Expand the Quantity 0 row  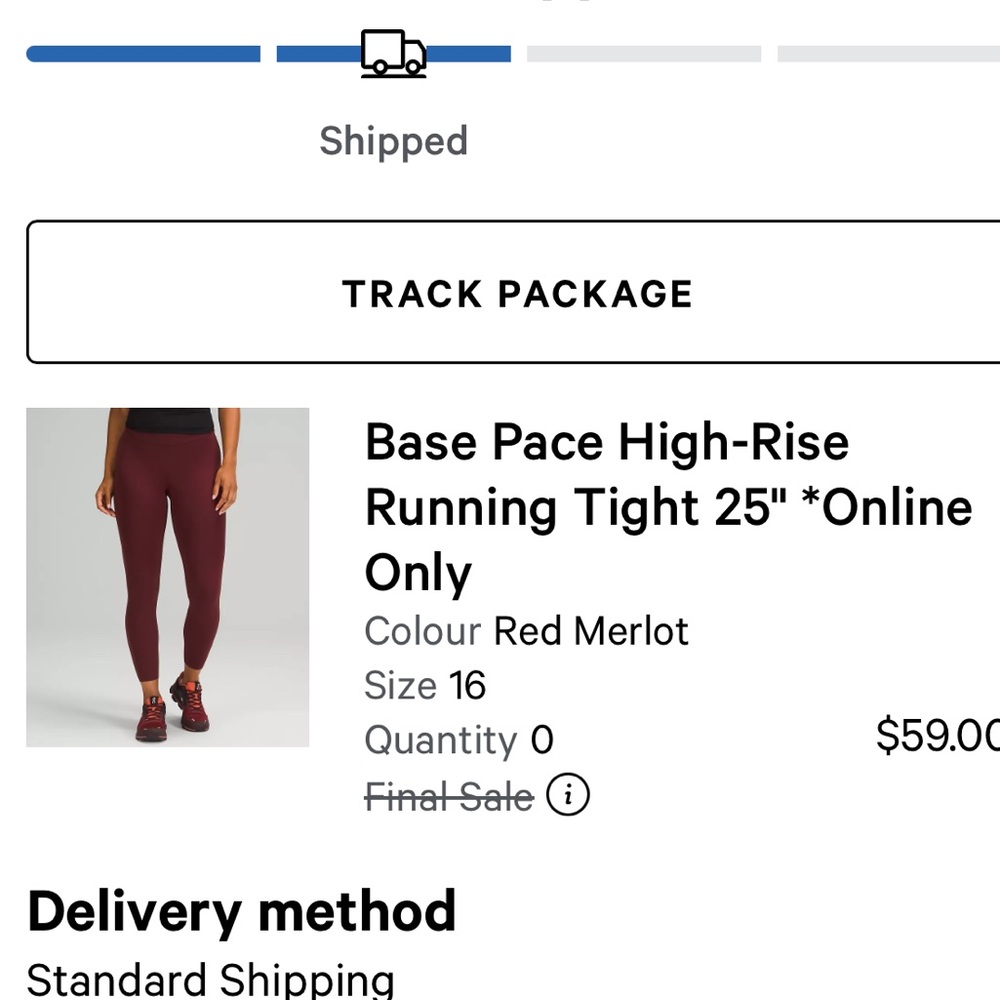point(453,740)
